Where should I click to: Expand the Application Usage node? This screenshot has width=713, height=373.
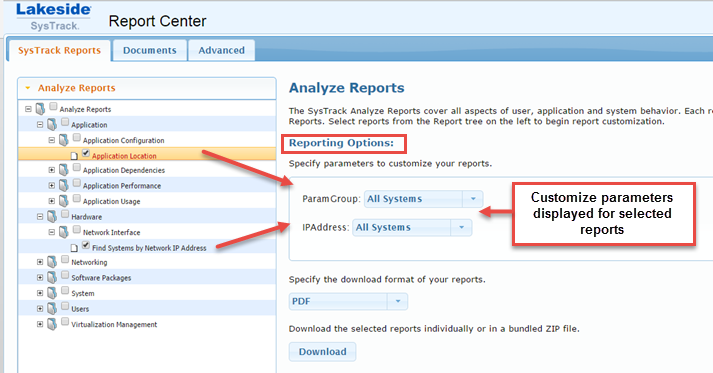[52, 201]
